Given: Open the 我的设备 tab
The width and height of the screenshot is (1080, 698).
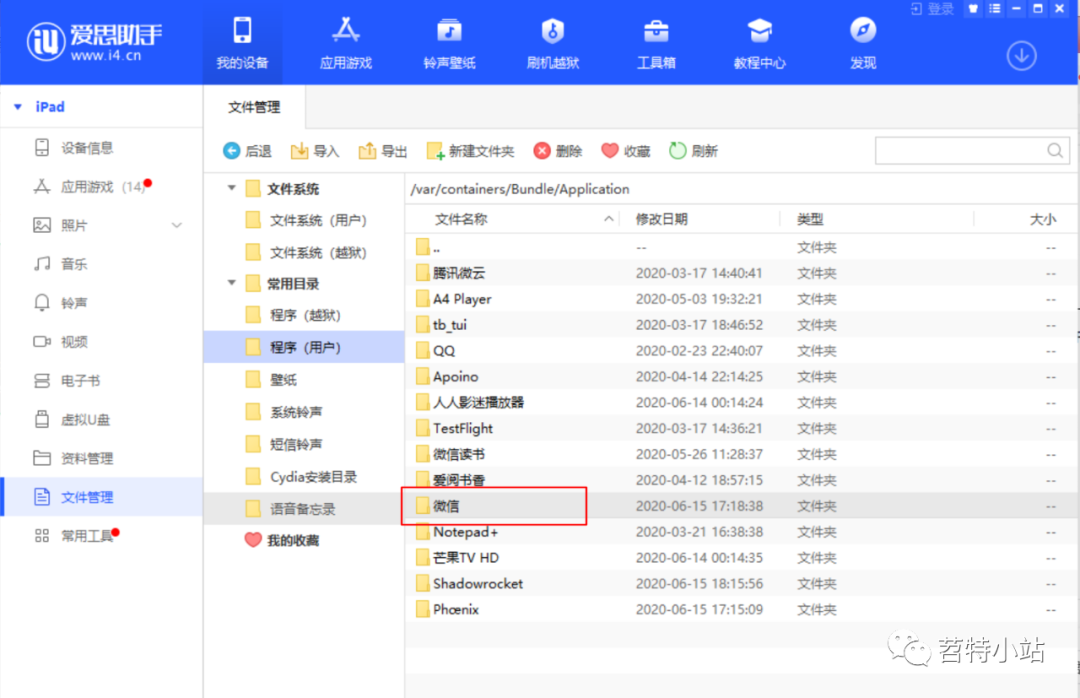Looking at the screenshot, I should (242, 43).
